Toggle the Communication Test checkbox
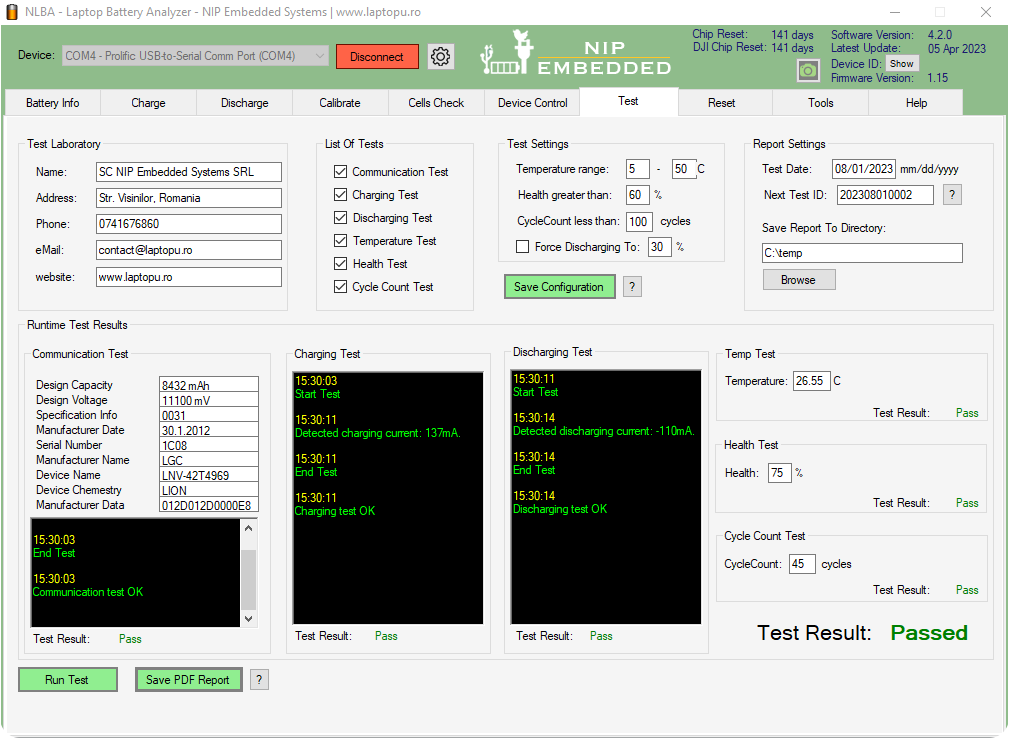1009x738 pixels. pos(340,172)
